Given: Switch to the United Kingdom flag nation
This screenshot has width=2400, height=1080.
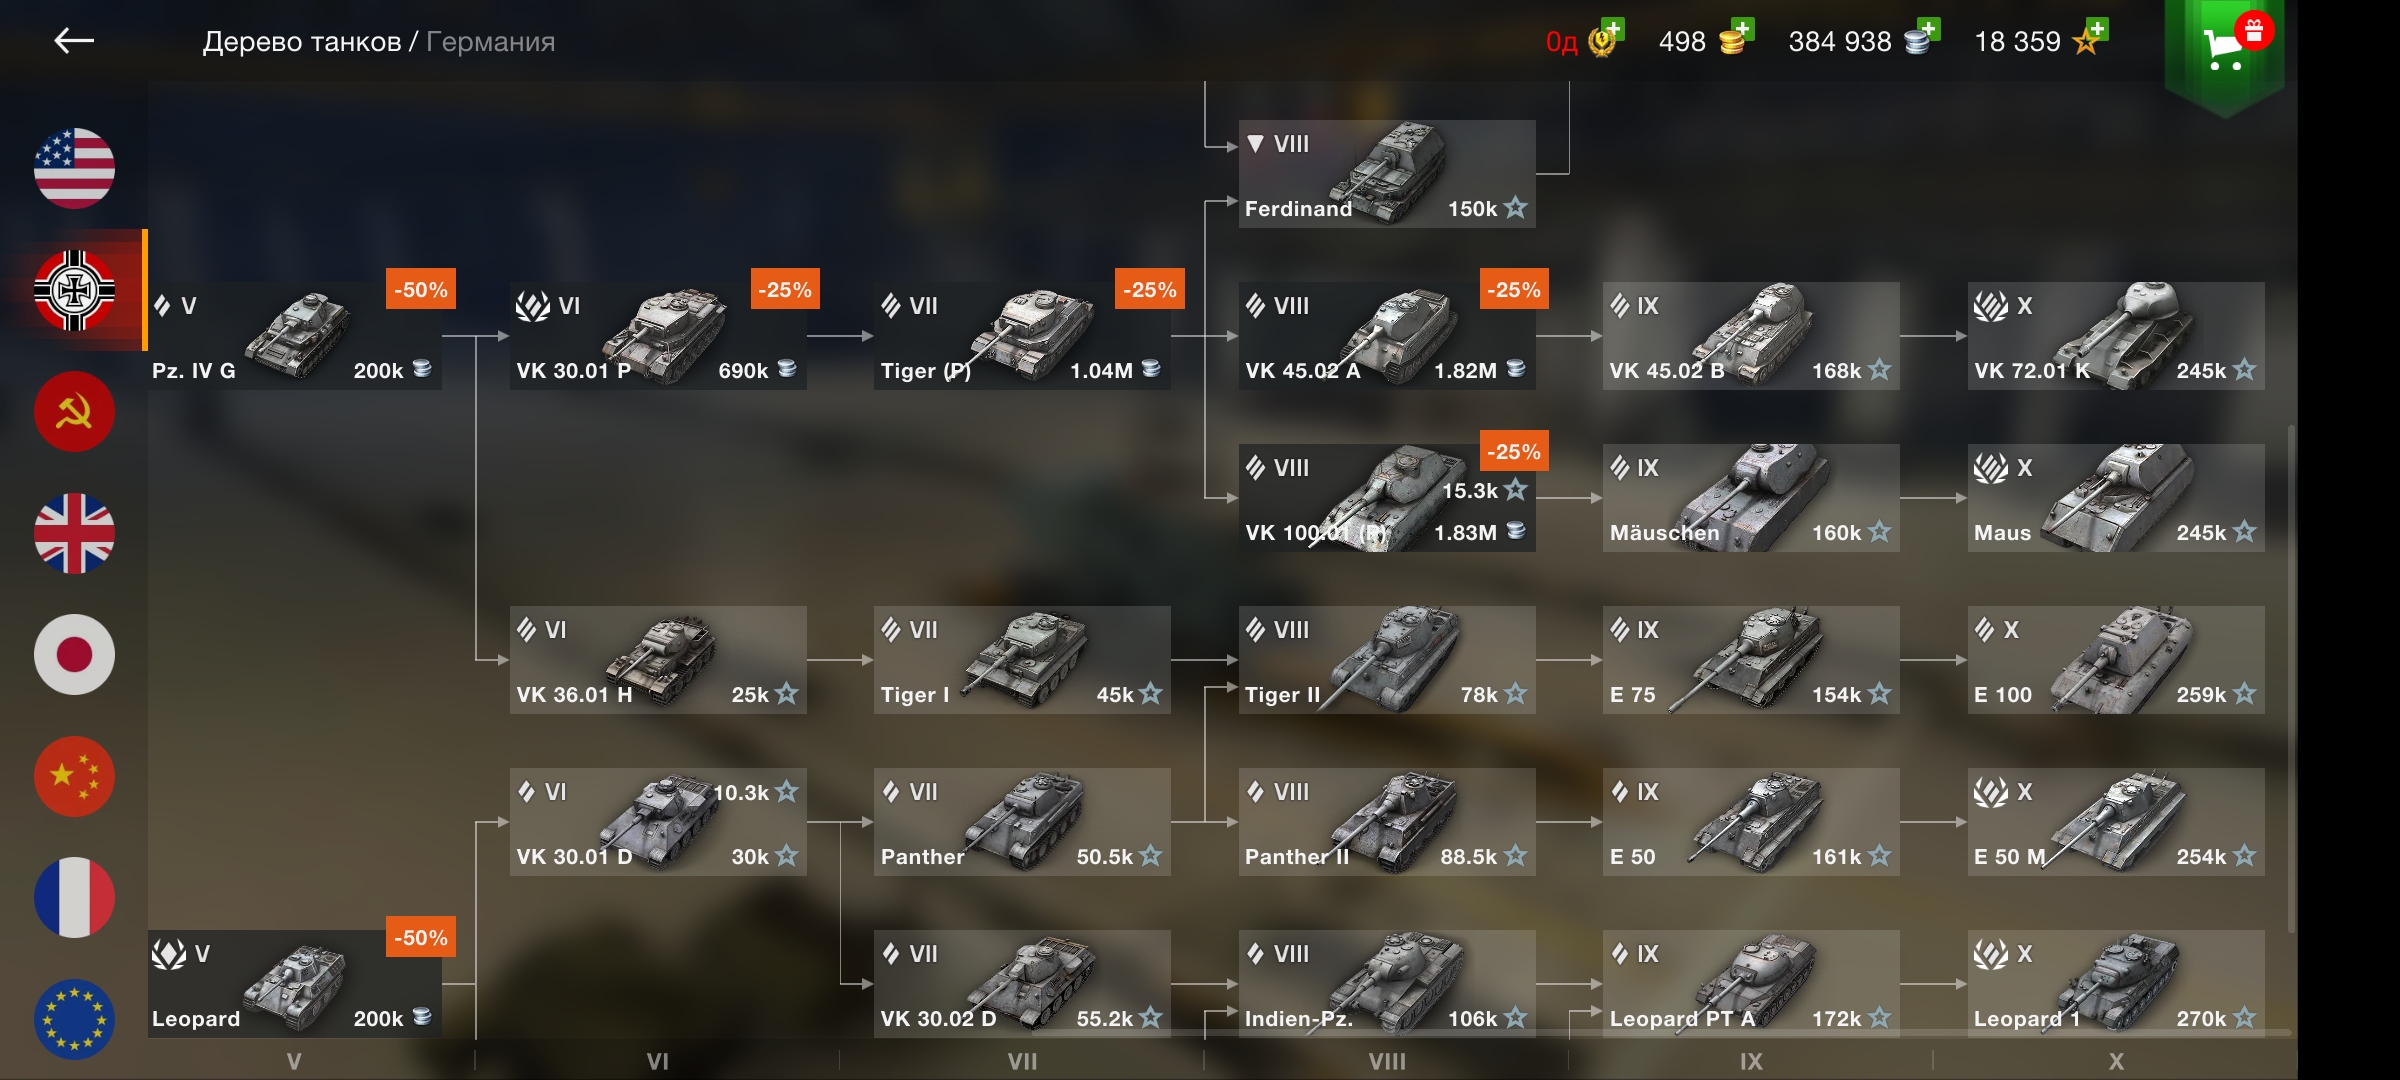Looking at the screenshot, I should click(x=74, y=533).
